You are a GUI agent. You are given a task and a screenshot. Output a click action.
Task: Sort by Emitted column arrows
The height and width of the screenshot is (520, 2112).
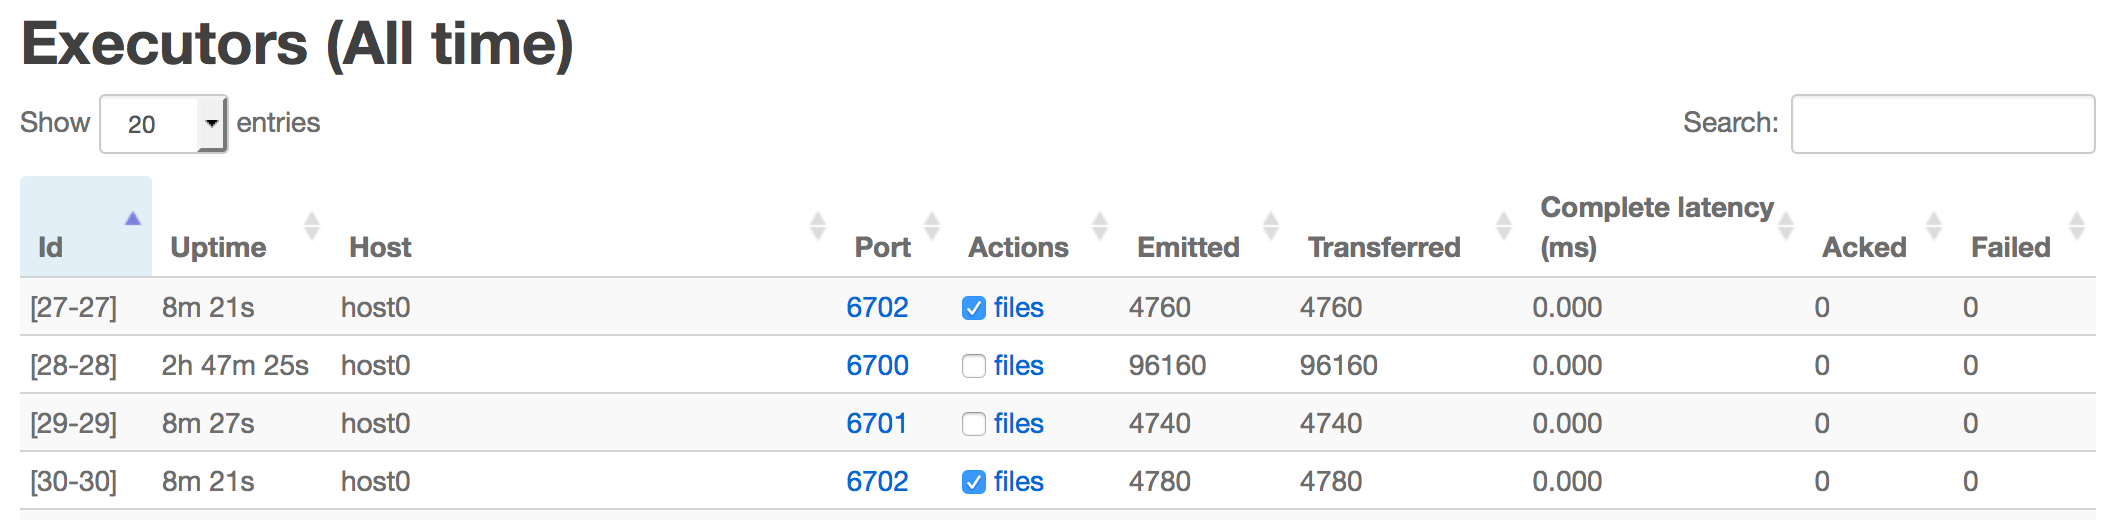tap(1270, 226)
